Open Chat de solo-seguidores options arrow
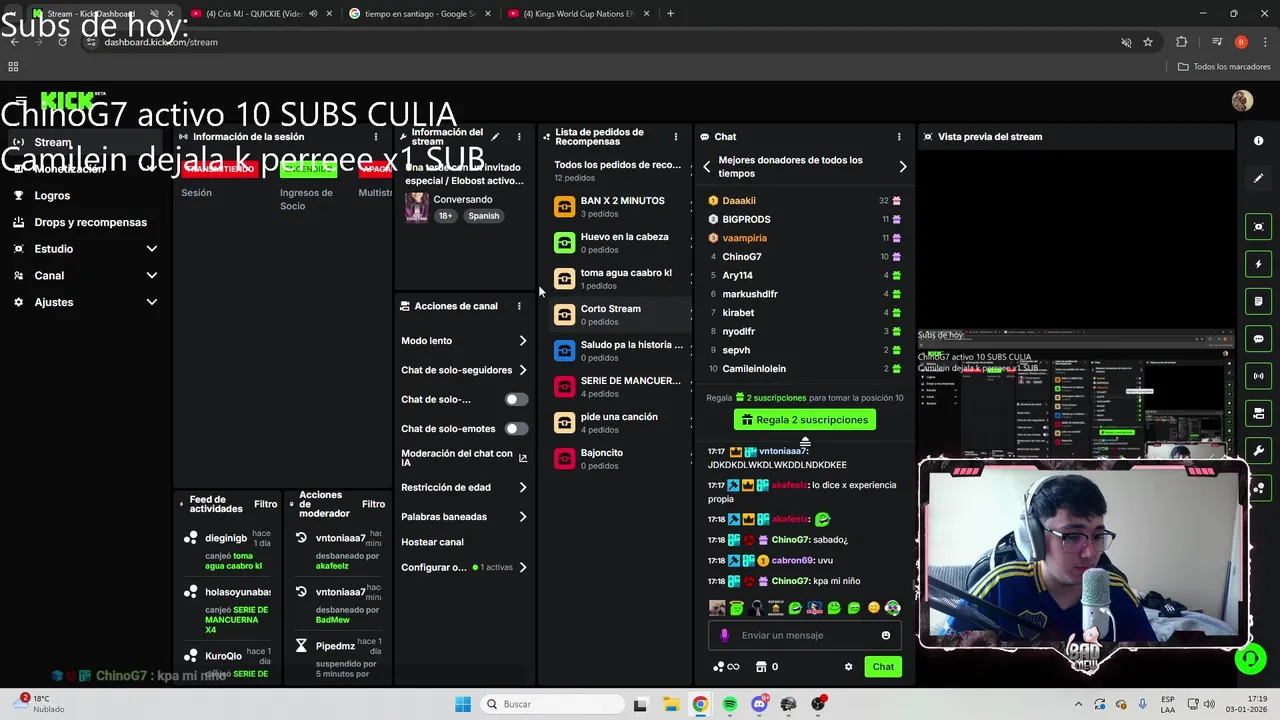This screenshot has width=1280, height=720. coord(522,370)
